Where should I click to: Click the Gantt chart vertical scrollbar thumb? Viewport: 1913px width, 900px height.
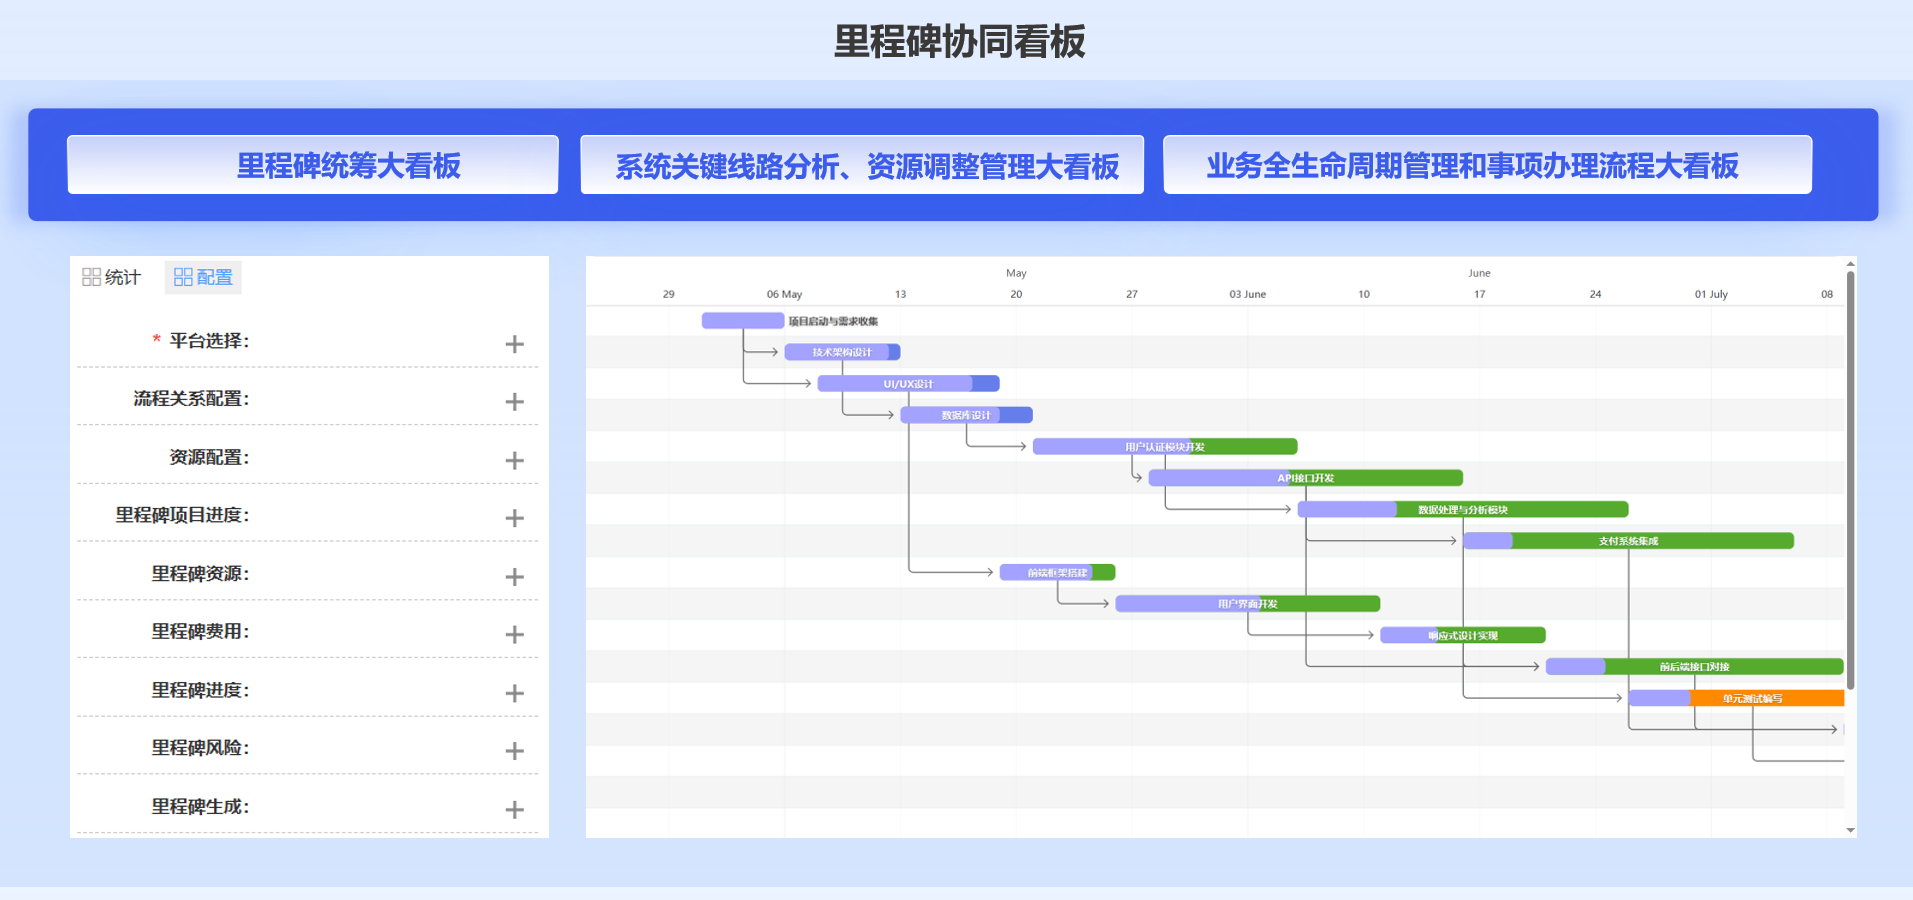[1850, 480]
